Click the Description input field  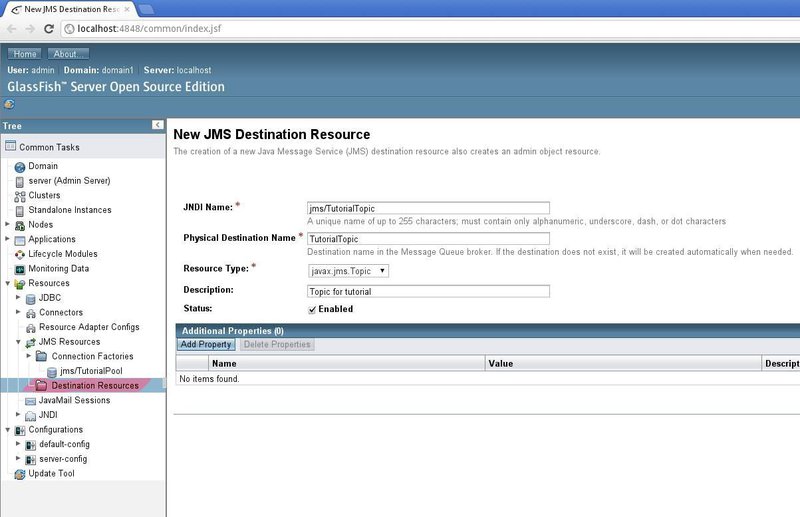428,291
